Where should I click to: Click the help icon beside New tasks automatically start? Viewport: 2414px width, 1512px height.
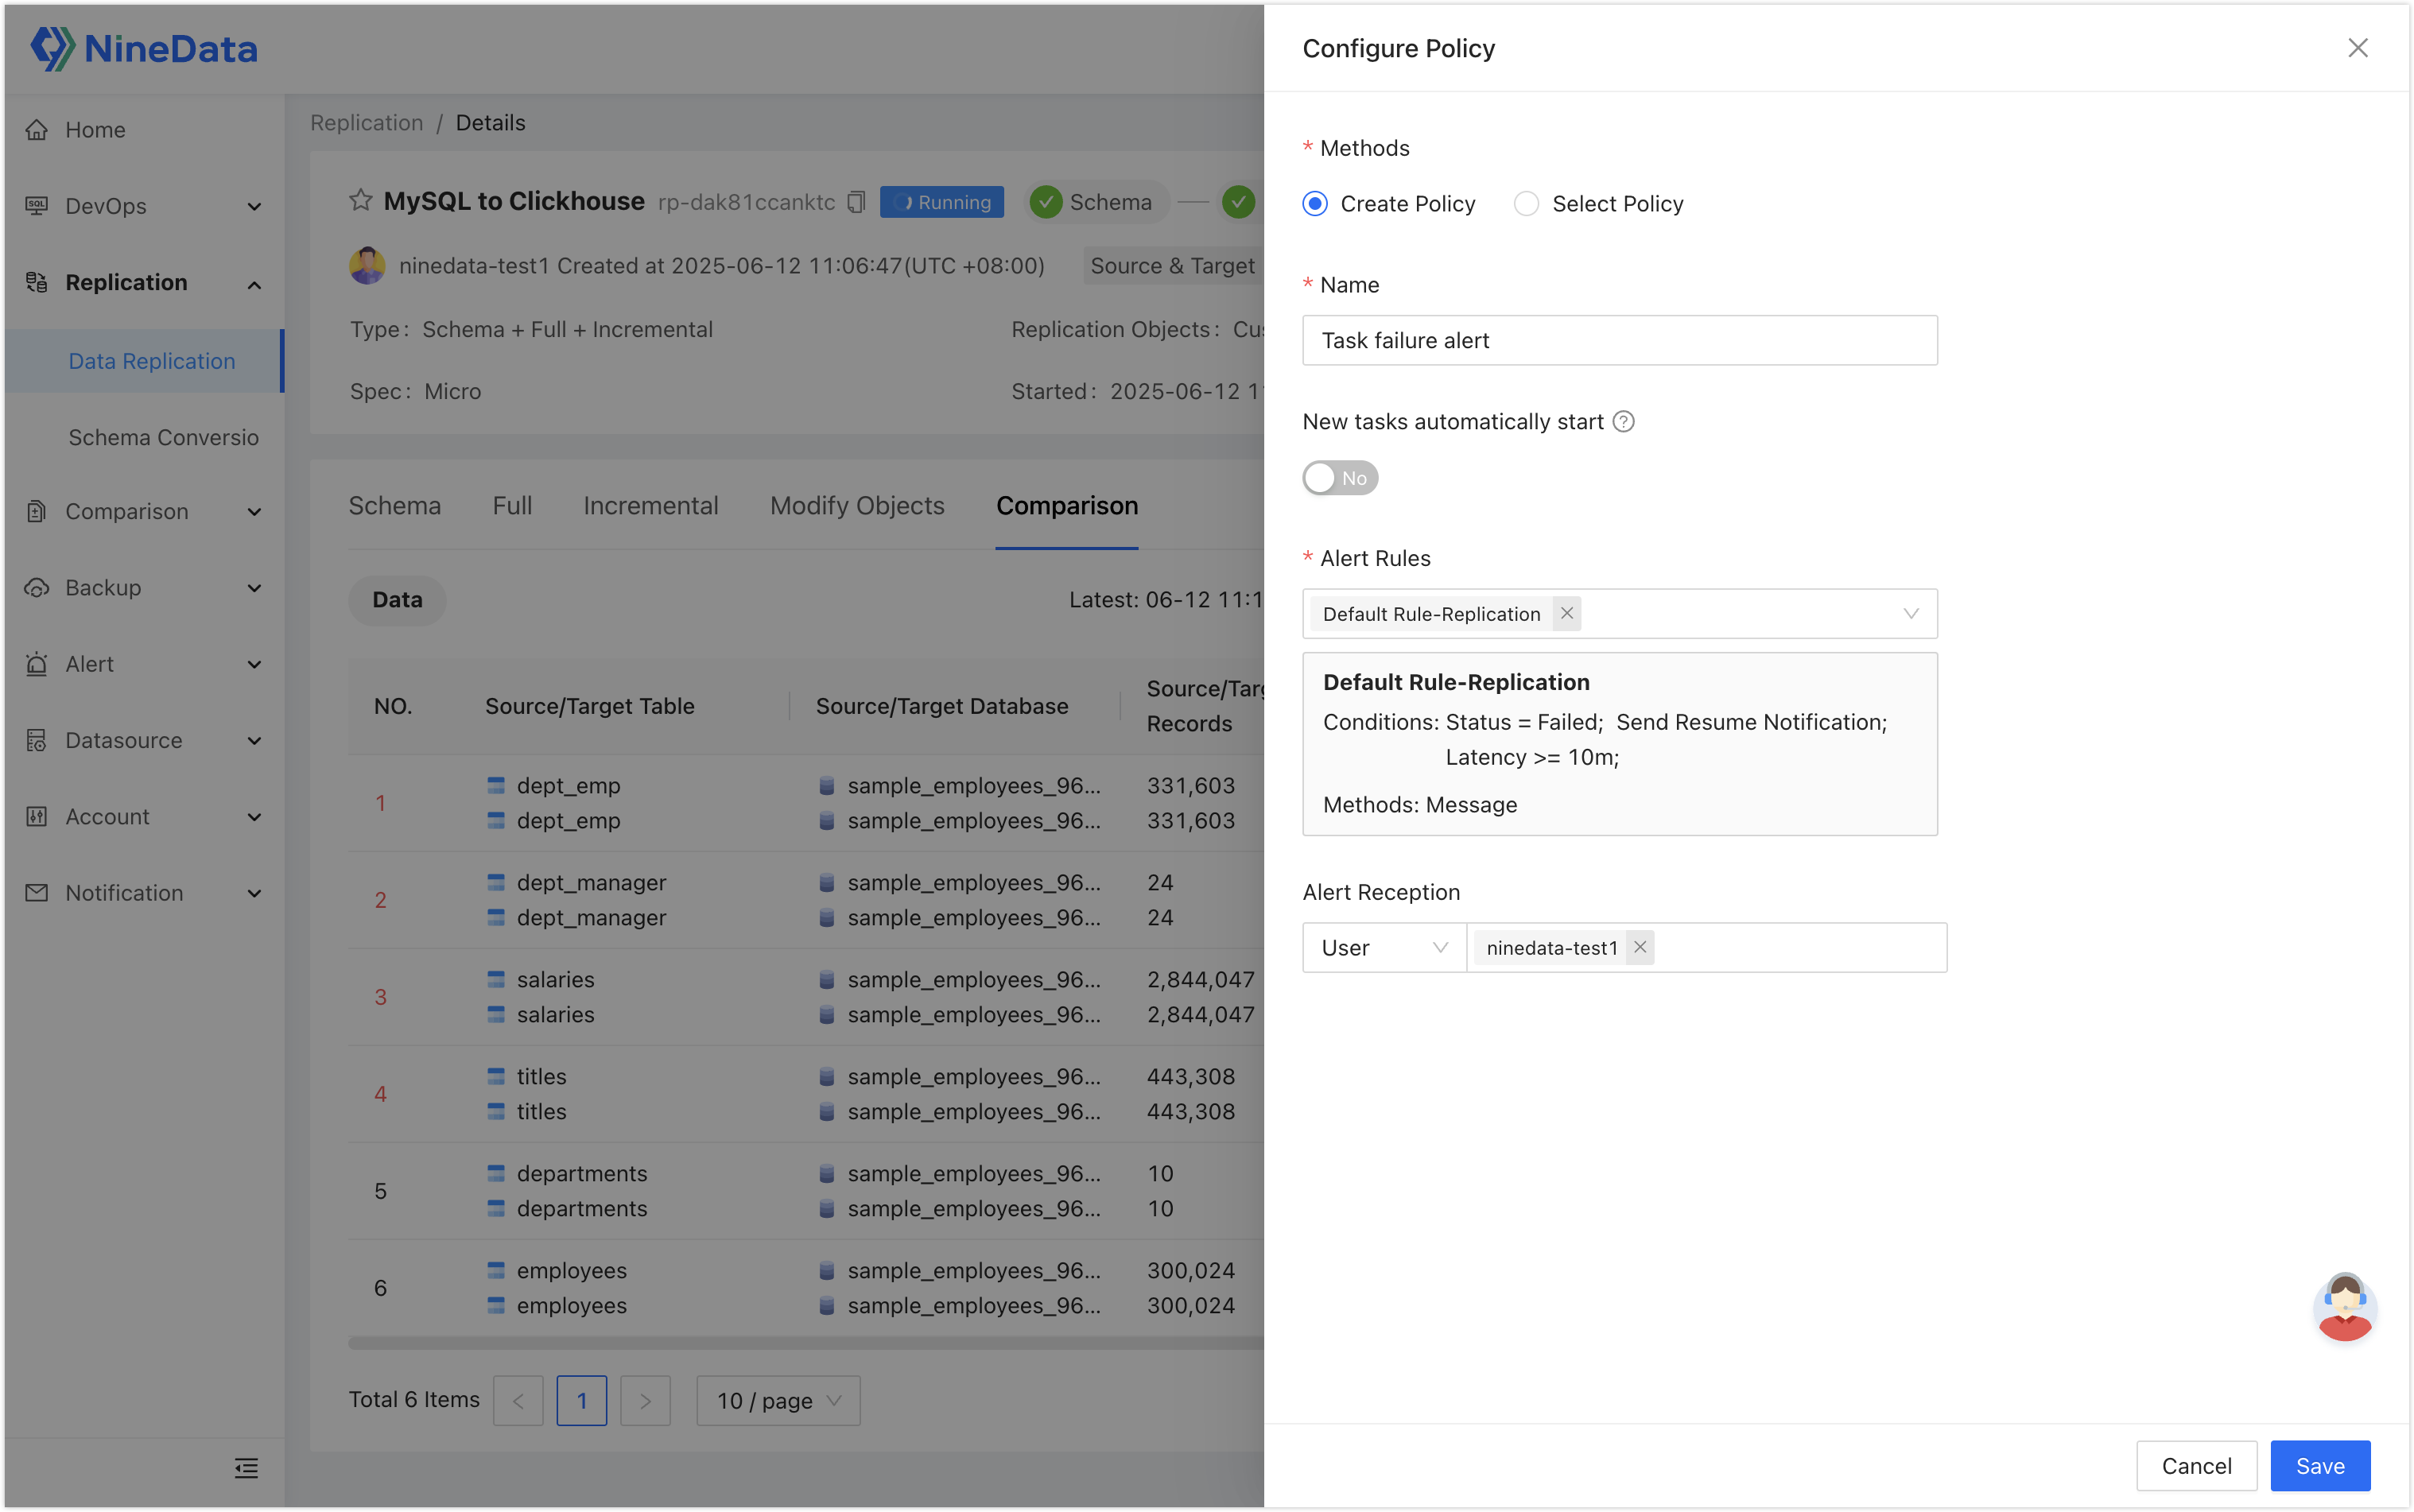tap(1624, 422)
